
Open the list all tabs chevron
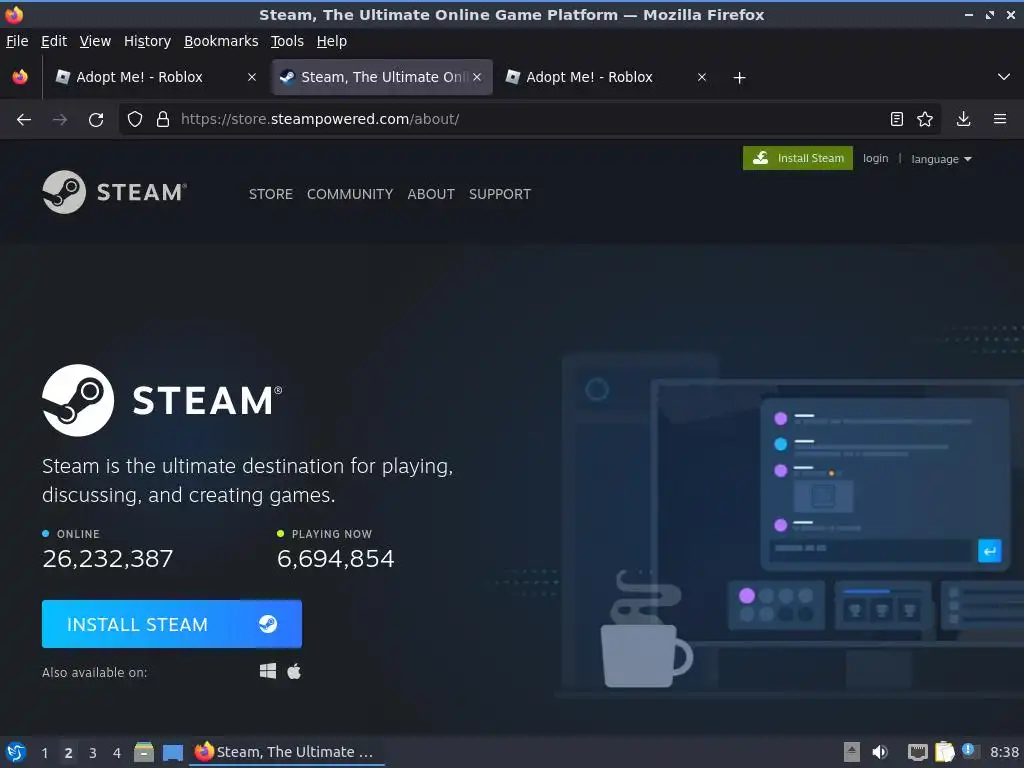(1004, 77)
